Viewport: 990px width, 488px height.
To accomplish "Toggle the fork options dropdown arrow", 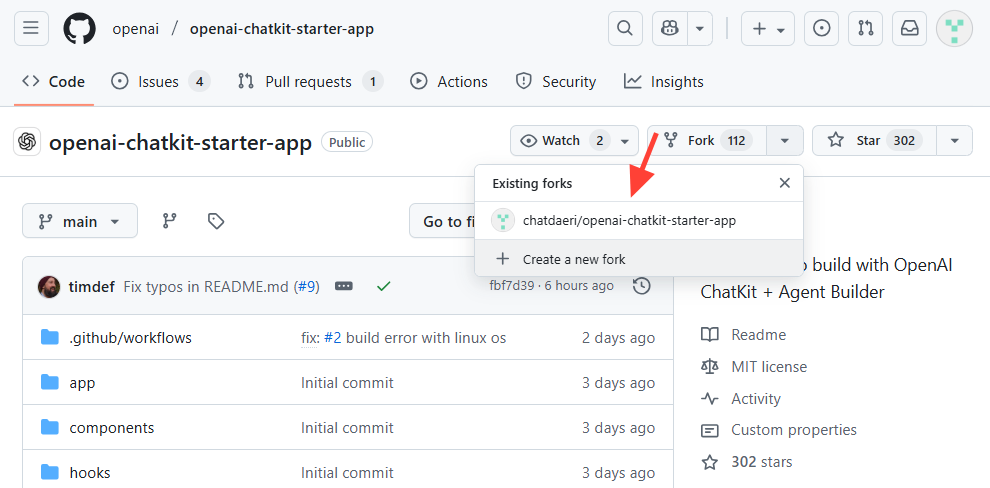I will [x=785, y=140].
